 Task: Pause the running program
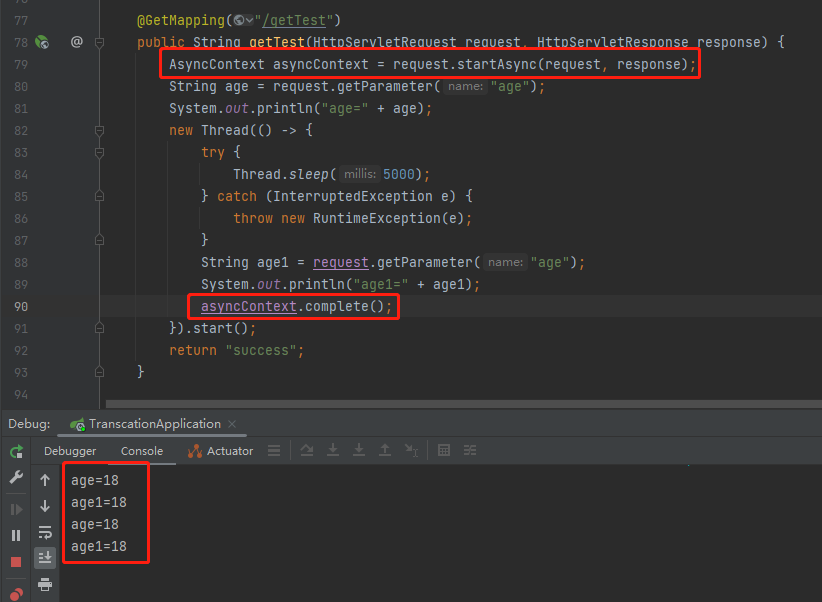click(x=16, y=535)
